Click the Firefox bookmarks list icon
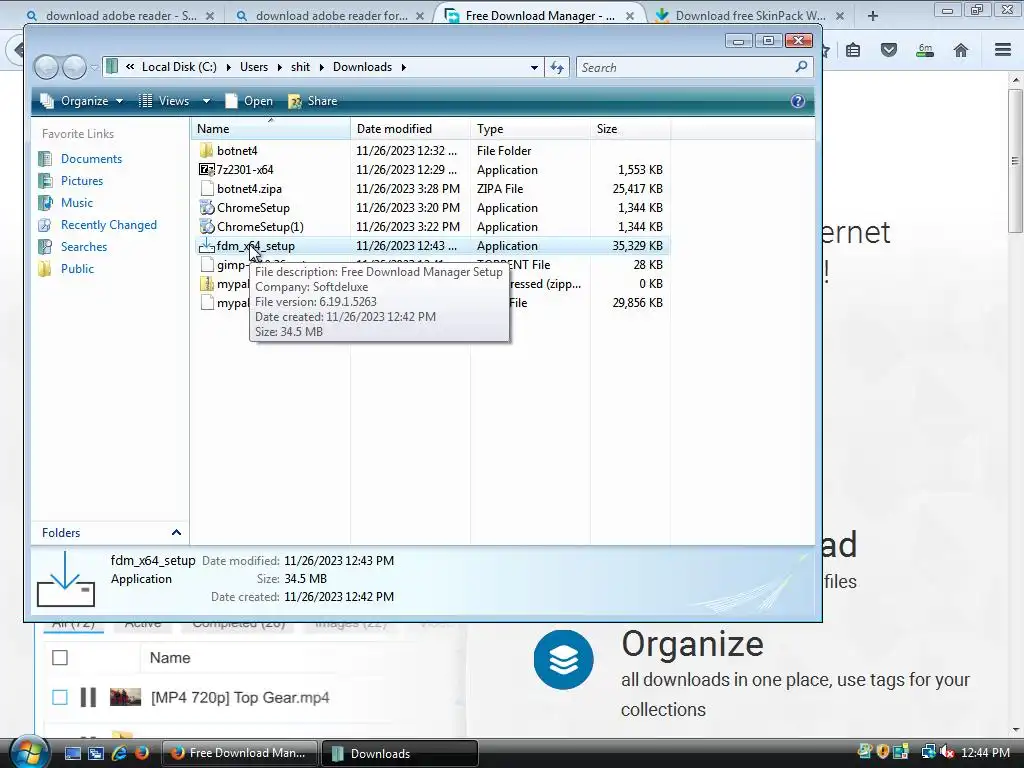The width and height of the screenshot is (1024, 768). tap(853, 50)
